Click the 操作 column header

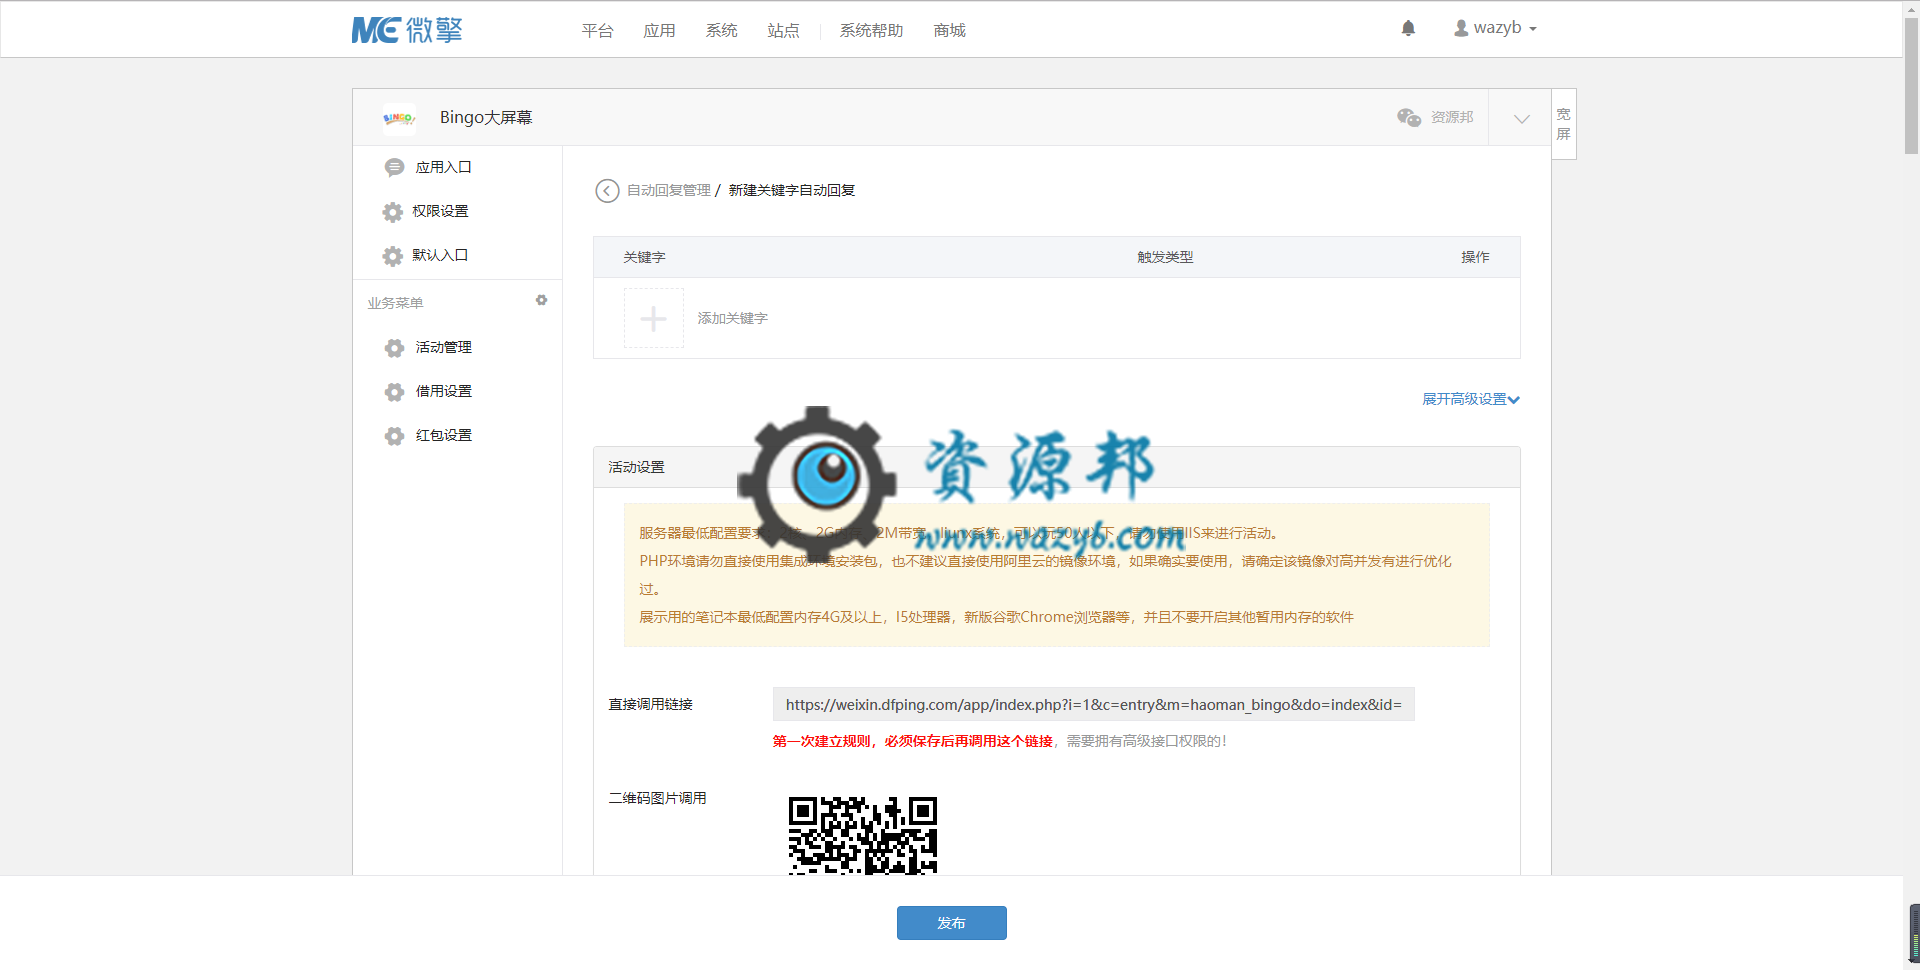click(x=1475, y=257)
